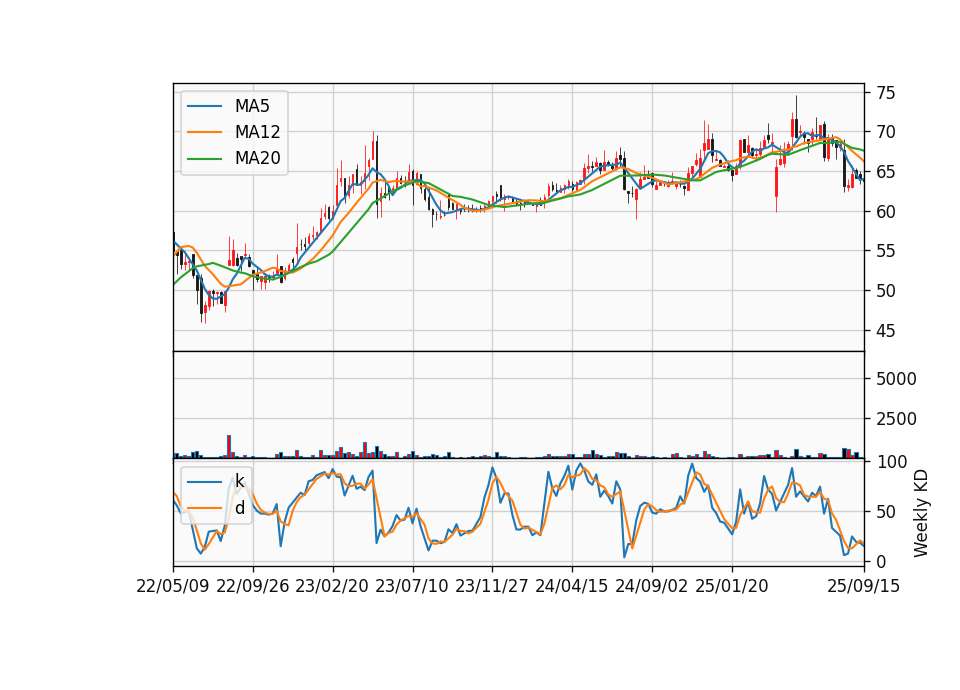
Task: Click the MA20 legend label
Action: click(x=257, y=158)
